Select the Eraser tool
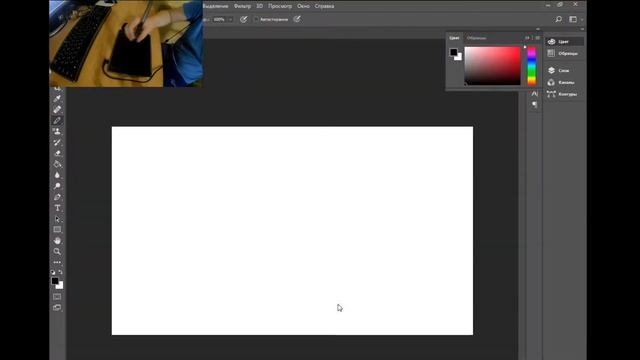The width and height of the screenshot is (640, 360). pyautogui.click(x=57, y=153)
